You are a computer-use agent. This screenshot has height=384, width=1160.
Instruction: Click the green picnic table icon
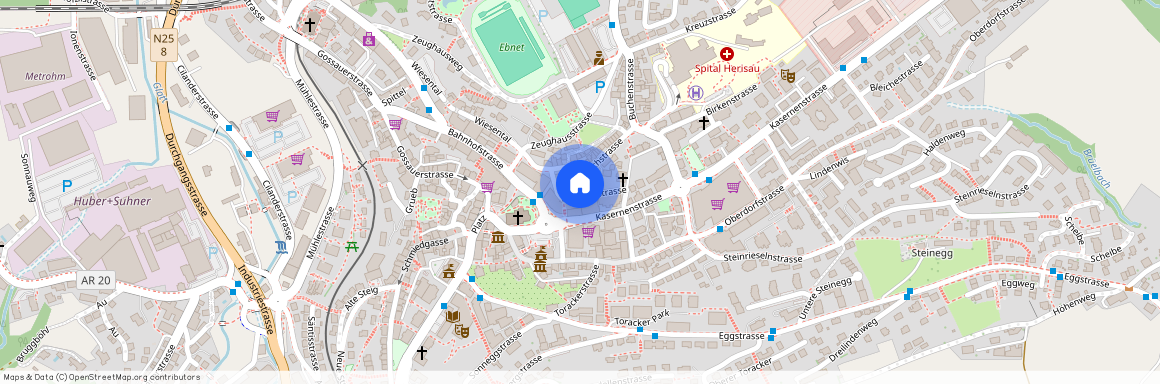(x=351, y=246)
